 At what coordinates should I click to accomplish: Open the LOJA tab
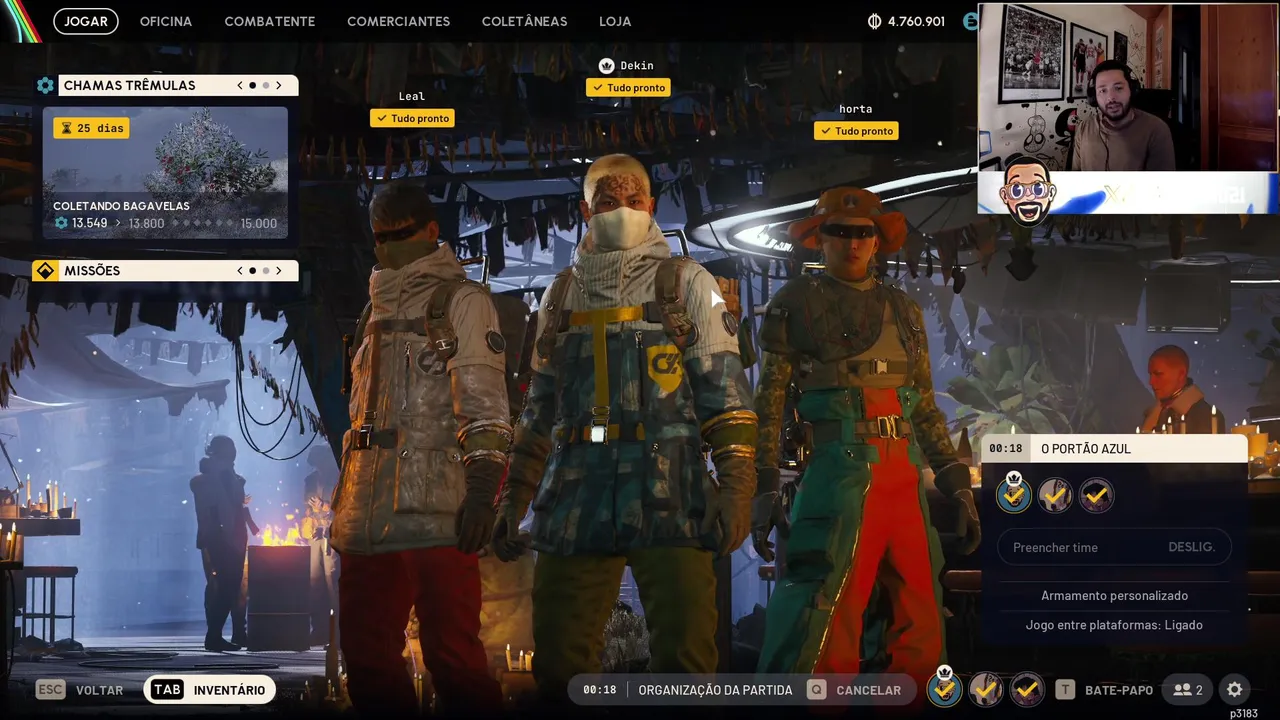pos(615,21)
